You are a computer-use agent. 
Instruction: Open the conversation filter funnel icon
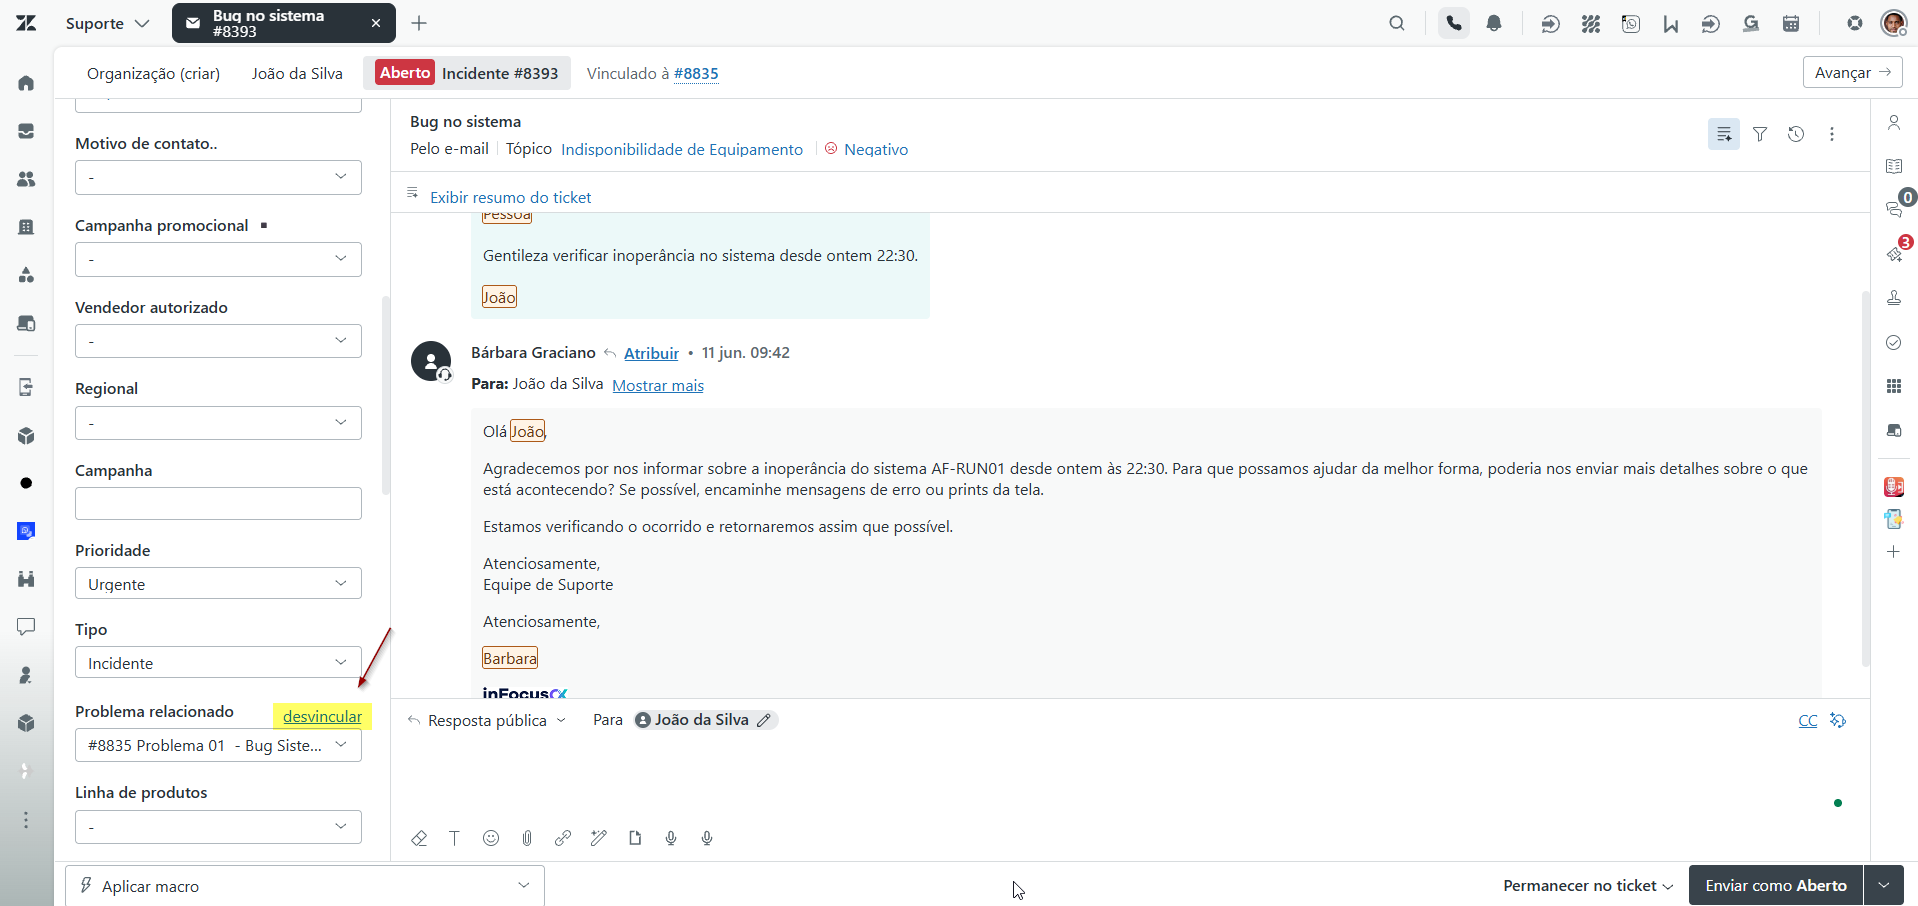coord(1760,134)
